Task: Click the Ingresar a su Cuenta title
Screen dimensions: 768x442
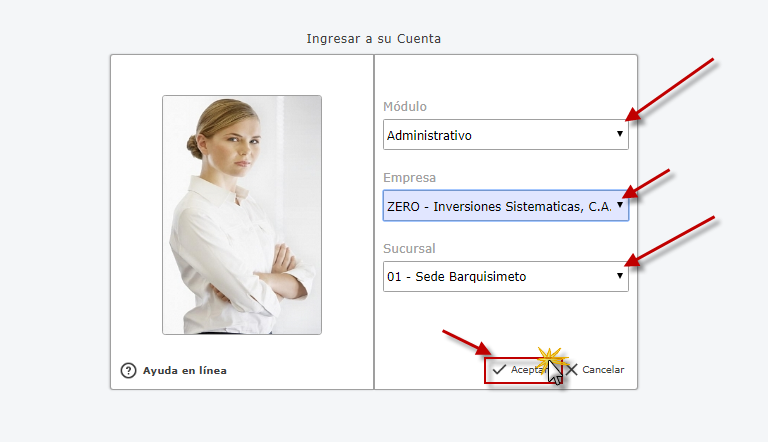Action: click(374, 39)
